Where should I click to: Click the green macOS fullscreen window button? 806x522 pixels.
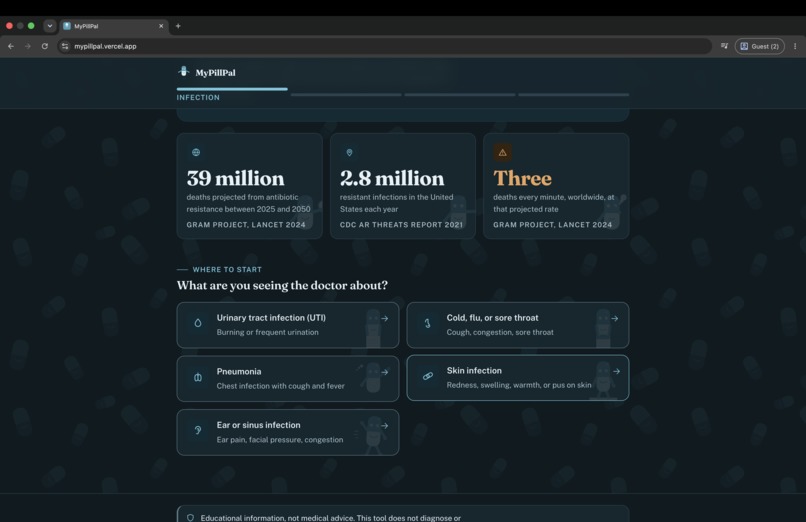[x=31, y=26]
